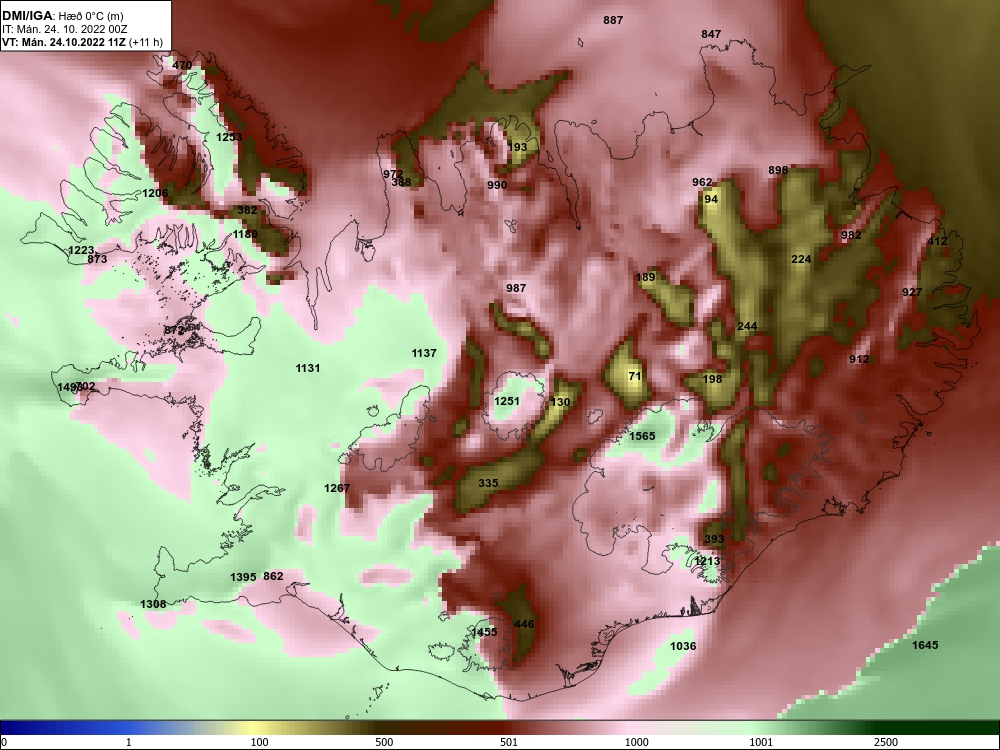Click the color scale label "500"
The image size is (1000, 750).
(x=384, y=742)
